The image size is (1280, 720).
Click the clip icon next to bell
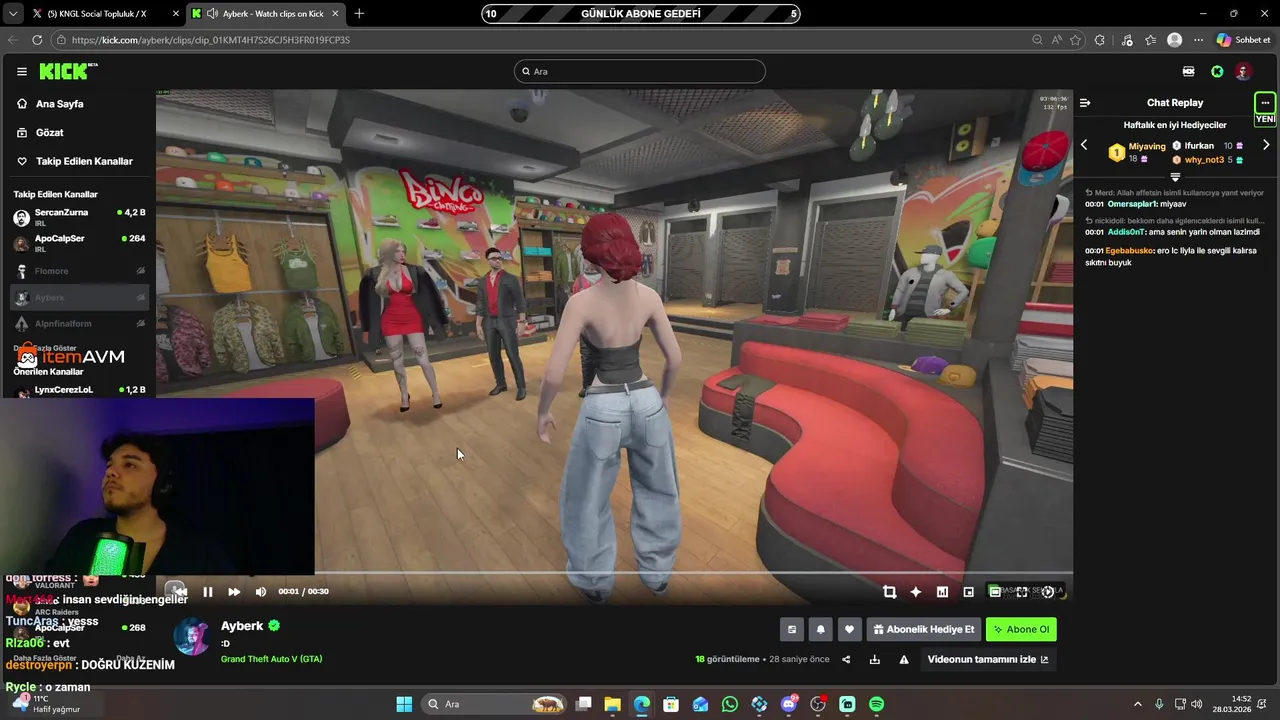point(792,629)
